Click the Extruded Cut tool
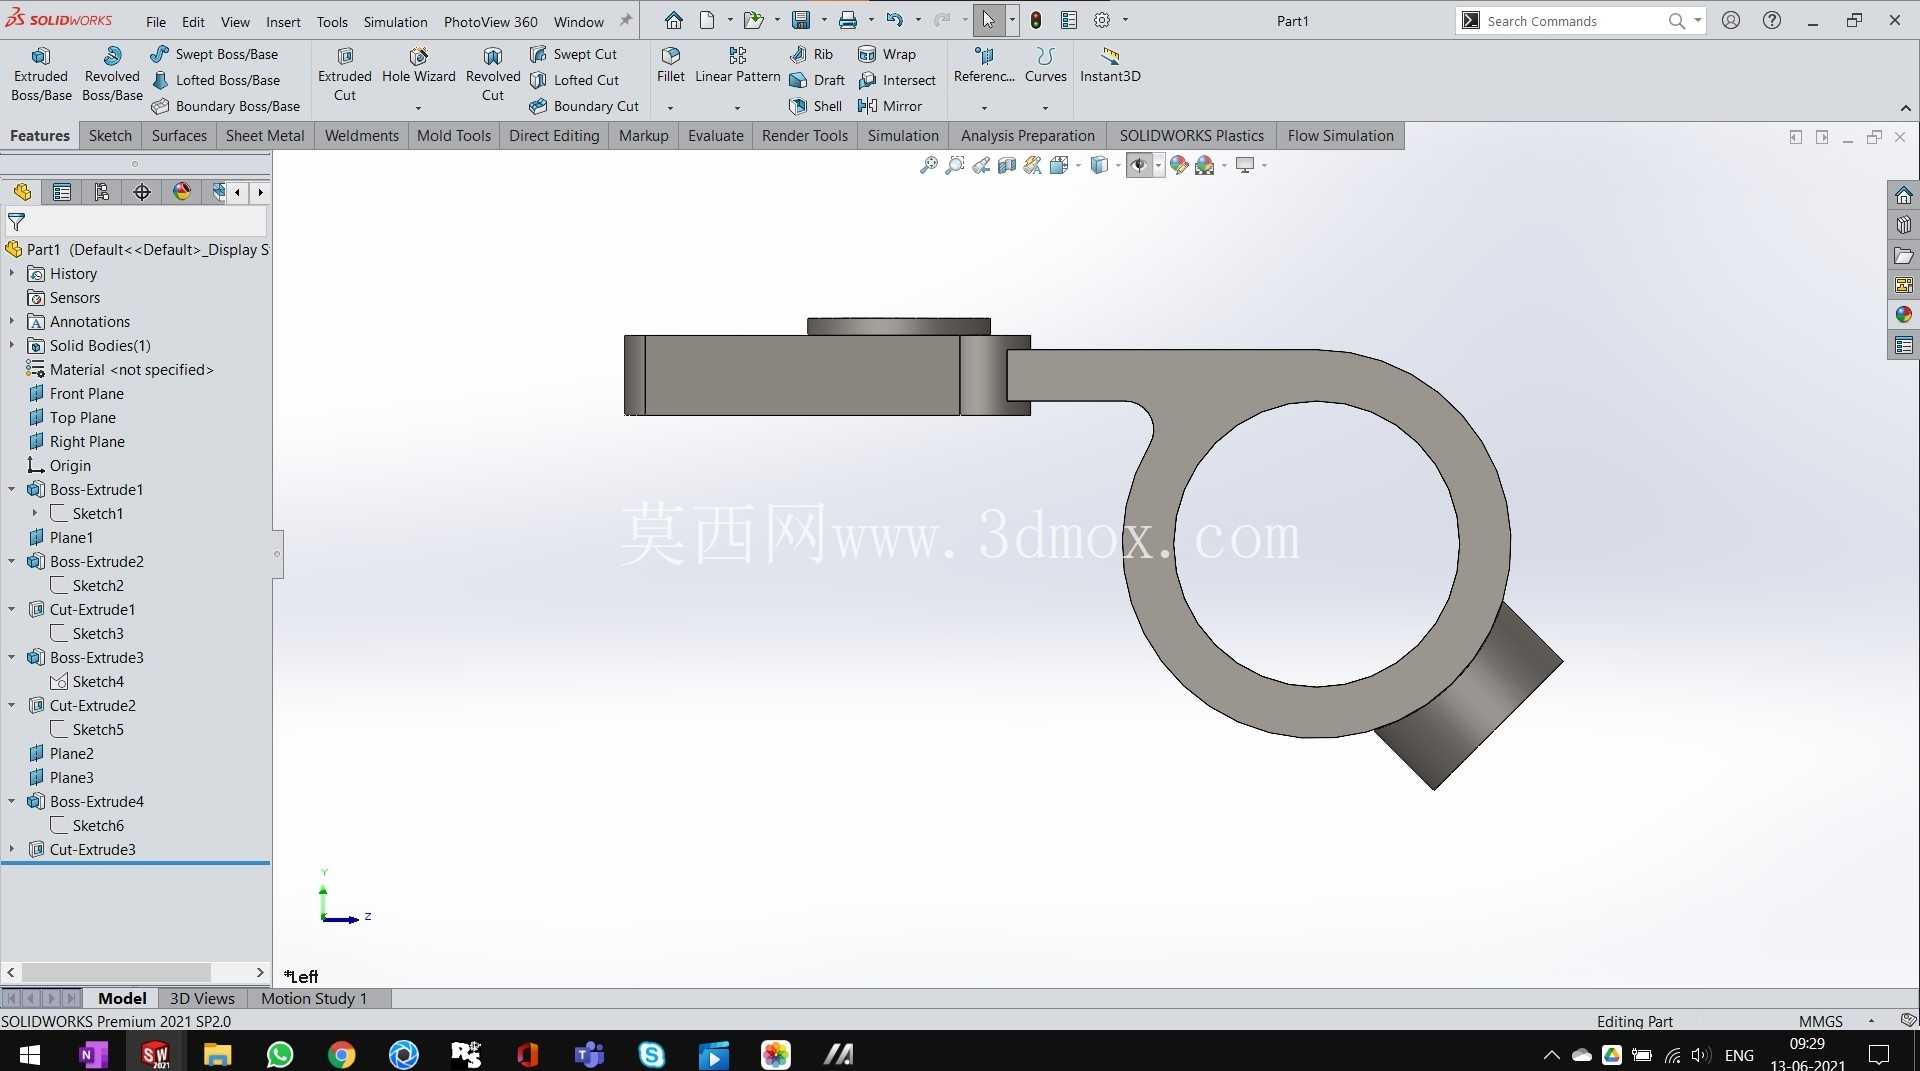Image resolution: width=1920 pixels, height=1071 pixels. (x=345, y=74)
